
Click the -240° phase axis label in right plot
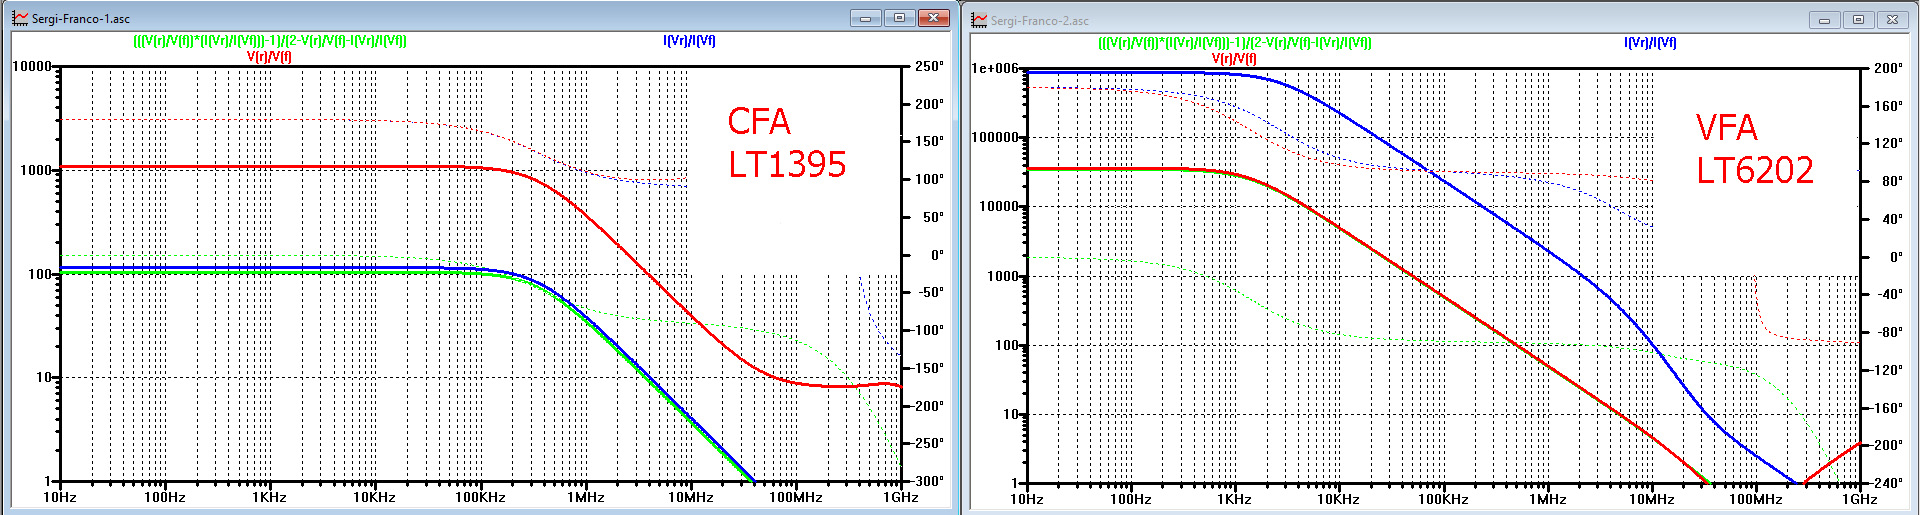tap(1886, 483)
